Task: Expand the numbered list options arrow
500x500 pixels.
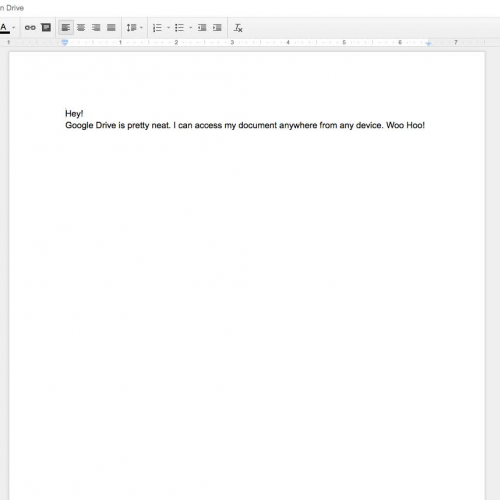Action: (168, 28)
